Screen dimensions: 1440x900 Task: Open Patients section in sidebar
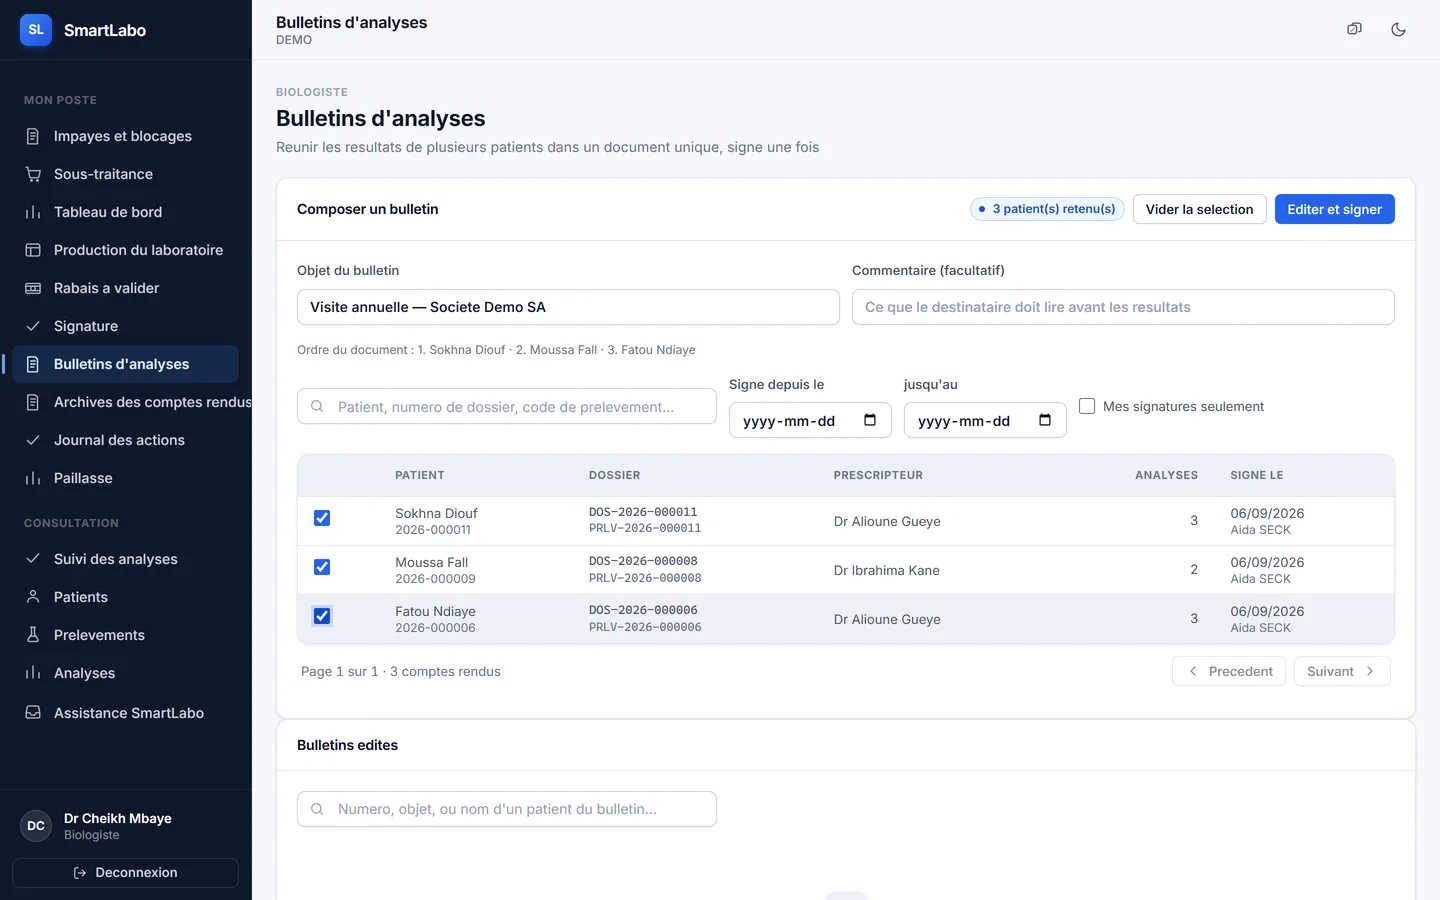click(125, 597)
